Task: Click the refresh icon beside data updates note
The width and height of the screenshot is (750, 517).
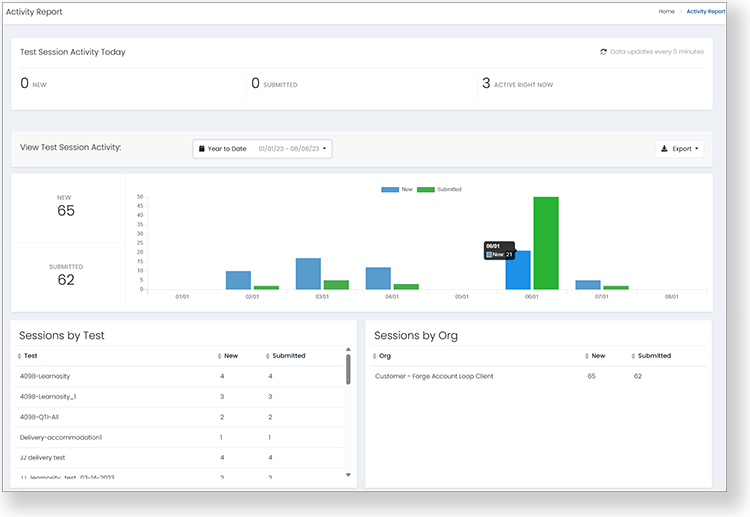Action: (x=603, y=51)
